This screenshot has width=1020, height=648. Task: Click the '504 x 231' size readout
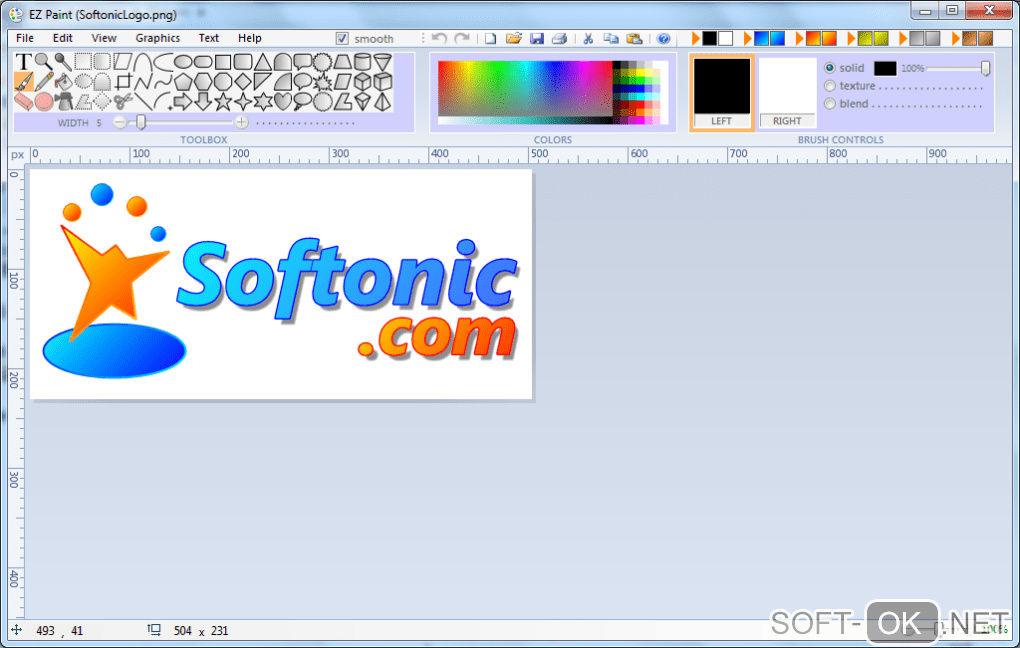tap(201, 630)
